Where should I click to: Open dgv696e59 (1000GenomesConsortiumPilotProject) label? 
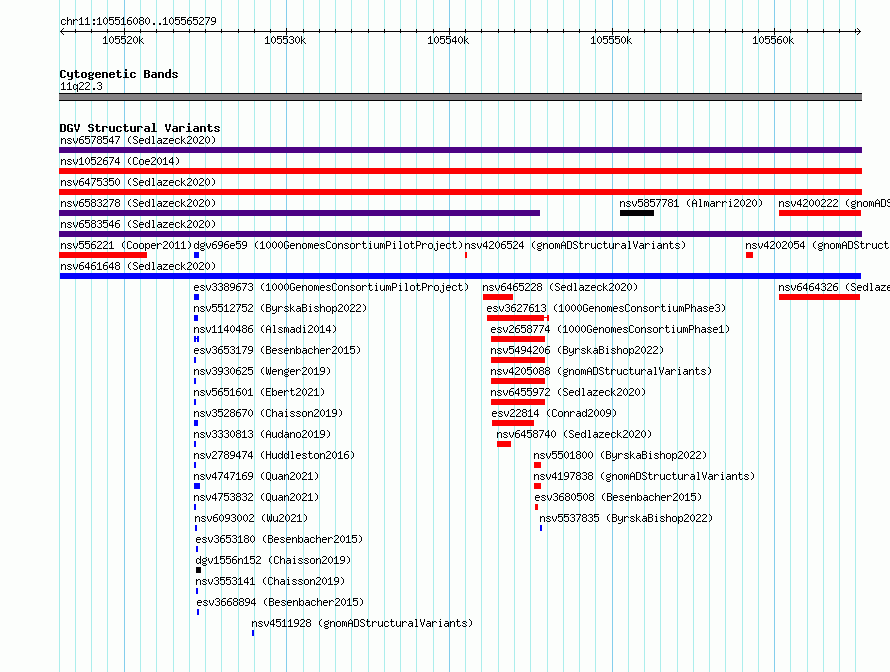click(329, 245)
